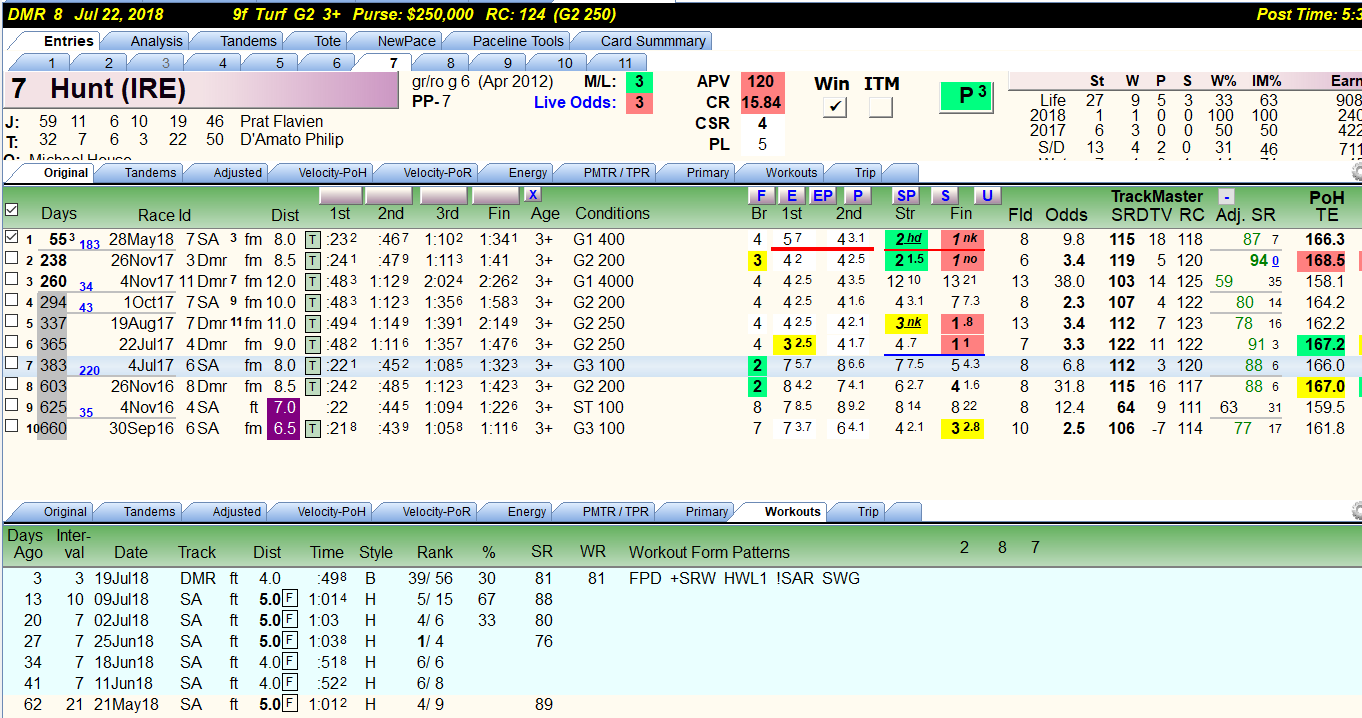Click the F marker on the 25Jun18 workout
This screenshot has width=1362, height=718.
point(289,641)
